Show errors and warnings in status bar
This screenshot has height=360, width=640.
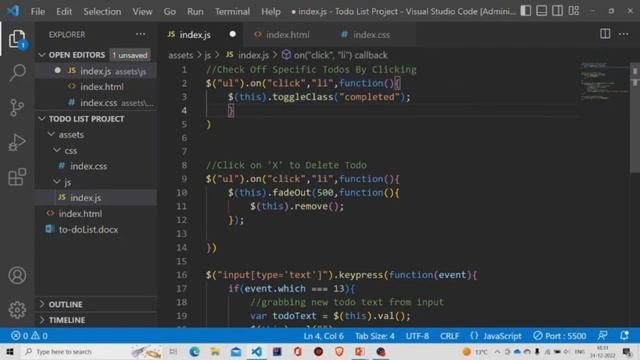(x=29, y=336)
